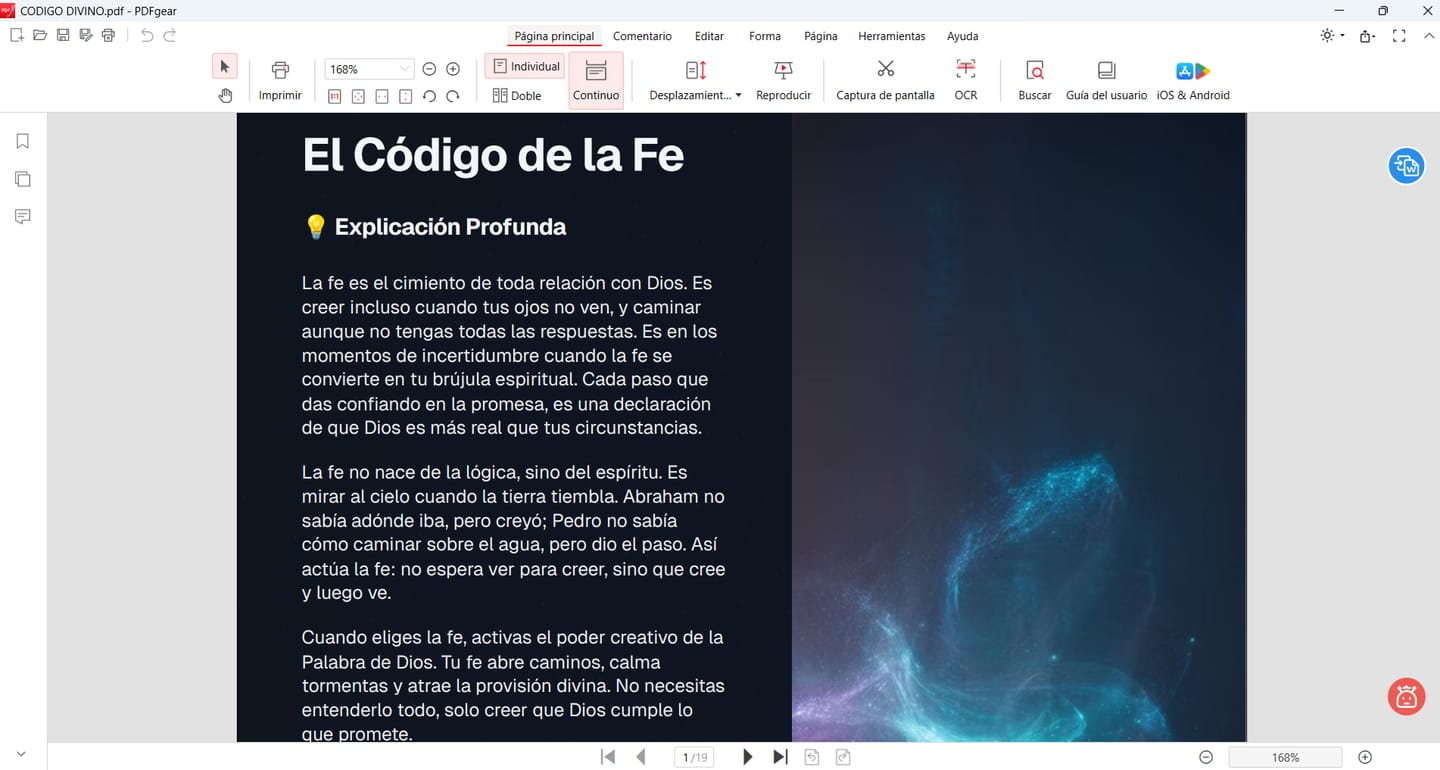Rotate page clockwise in the ribbon
Viewport: 1440px width, 770px height.
(452, 96)
